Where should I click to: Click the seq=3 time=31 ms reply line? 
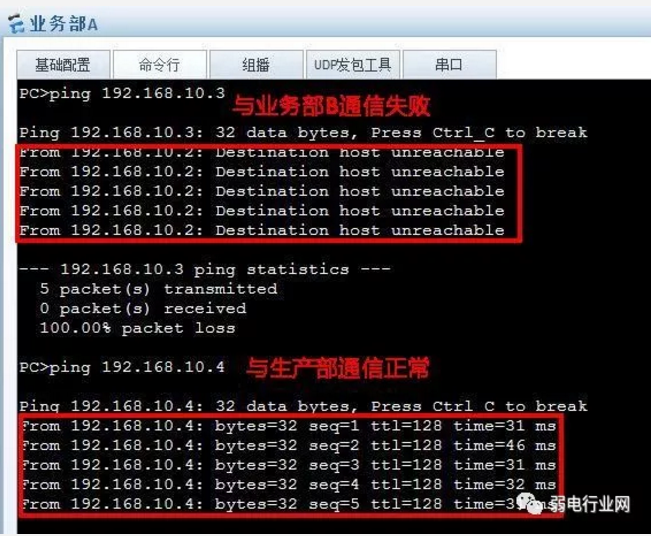[x=289, y=465]
